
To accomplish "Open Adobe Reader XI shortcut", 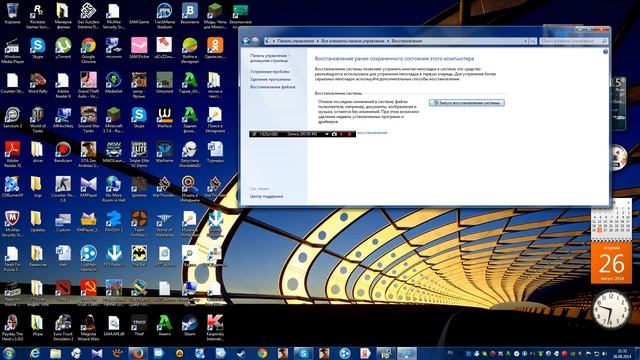I will [x=12, y=155].
